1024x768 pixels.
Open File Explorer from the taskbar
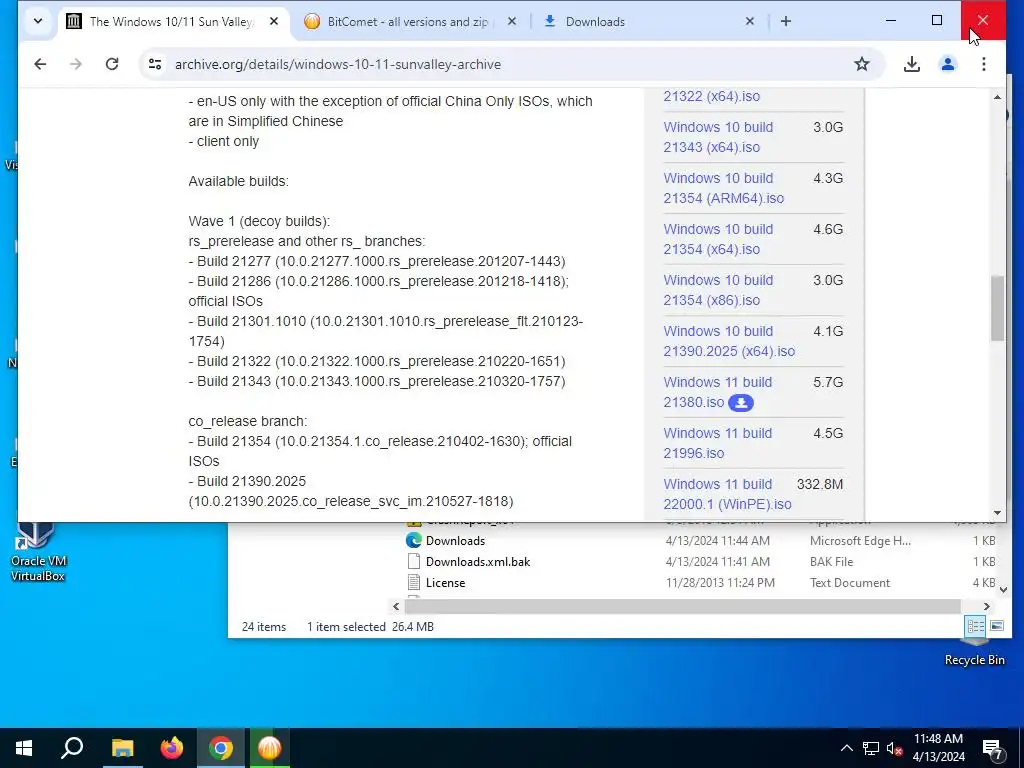click(x=122, y=748)
